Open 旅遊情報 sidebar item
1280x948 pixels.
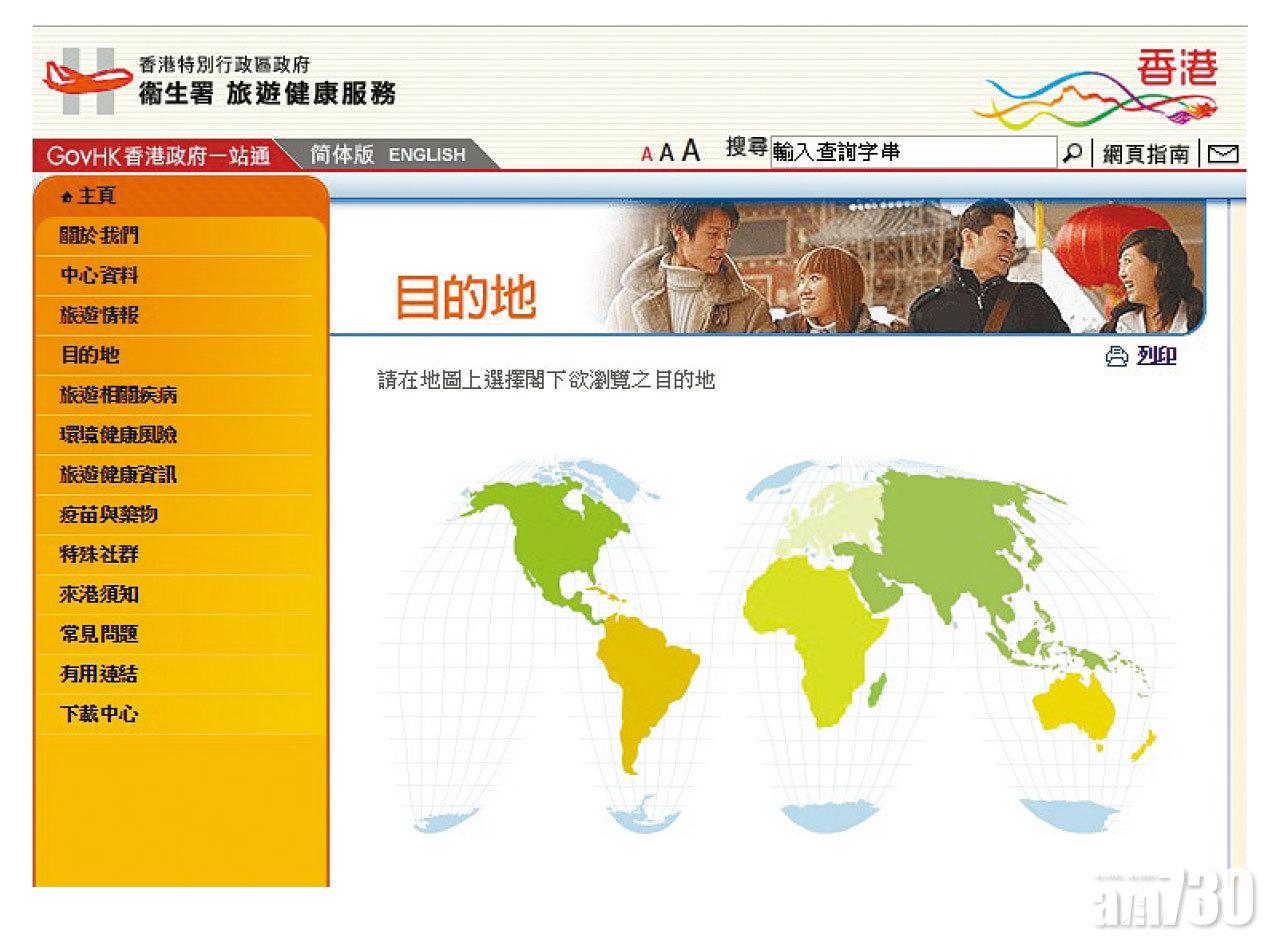(100, 316)
